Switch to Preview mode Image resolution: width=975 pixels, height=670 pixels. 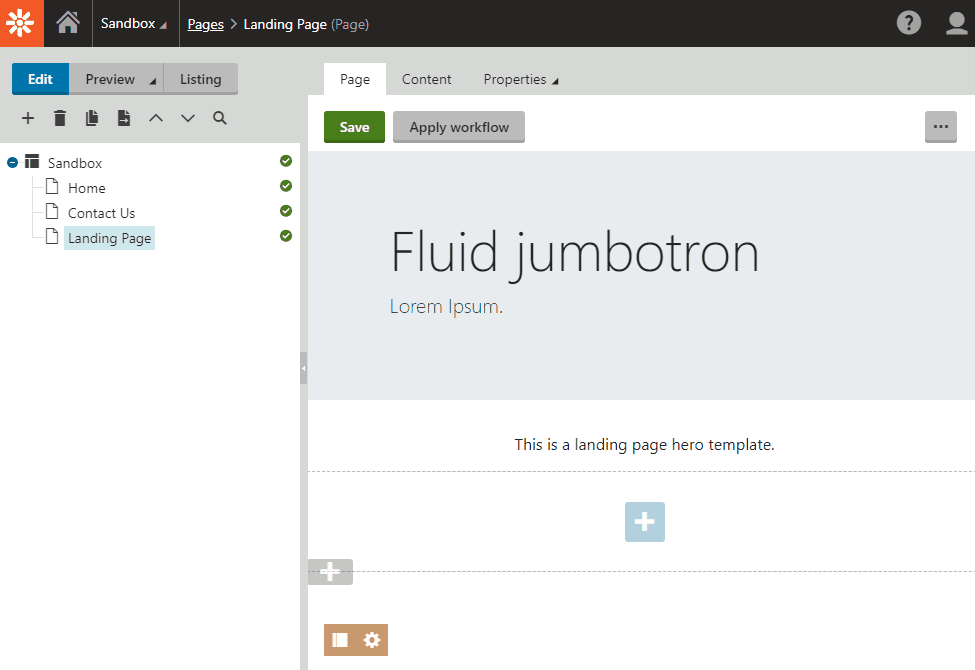coord(110,79)
